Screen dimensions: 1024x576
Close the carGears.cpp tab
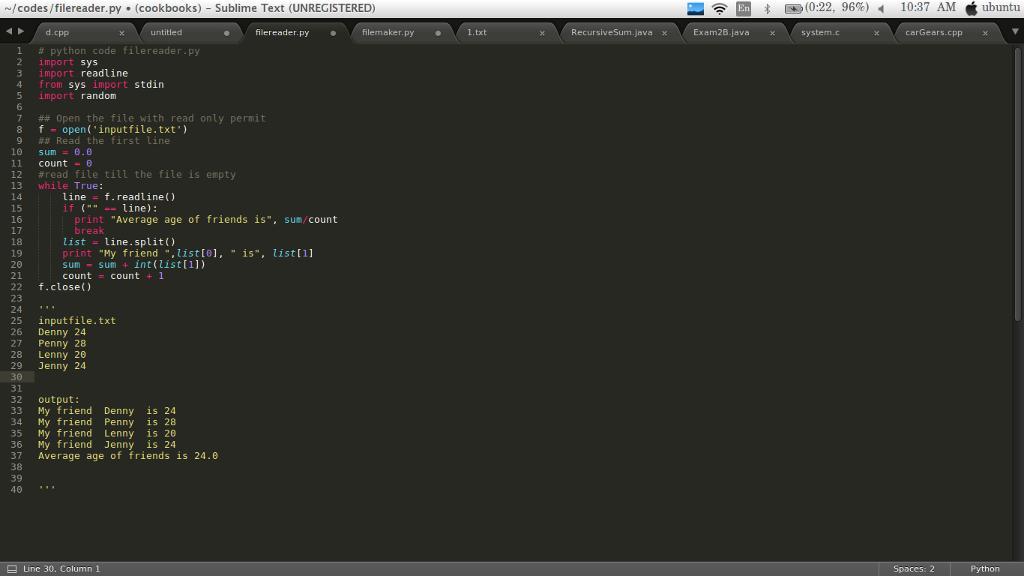[x=985, y=32]
